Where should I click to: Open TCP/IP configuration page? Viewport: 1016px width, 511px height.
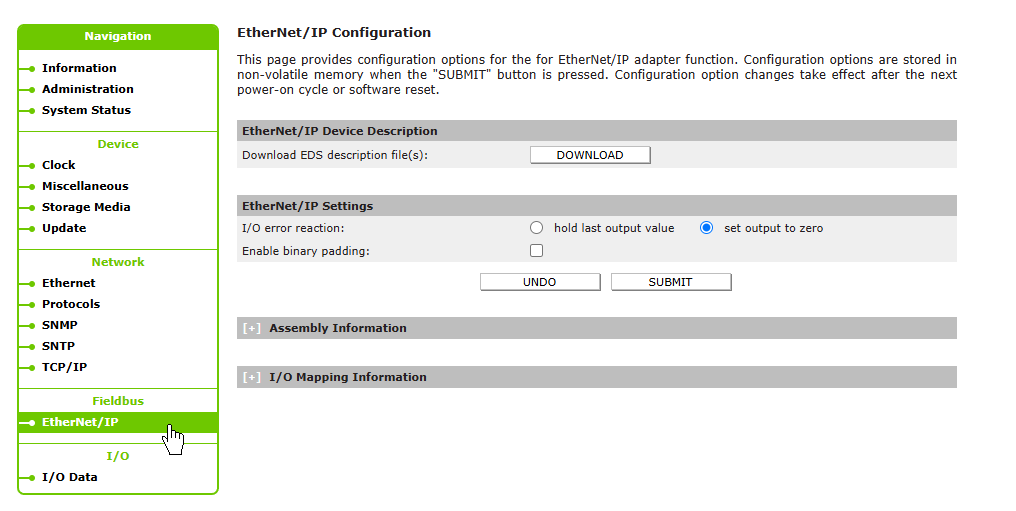coord(64,367)
